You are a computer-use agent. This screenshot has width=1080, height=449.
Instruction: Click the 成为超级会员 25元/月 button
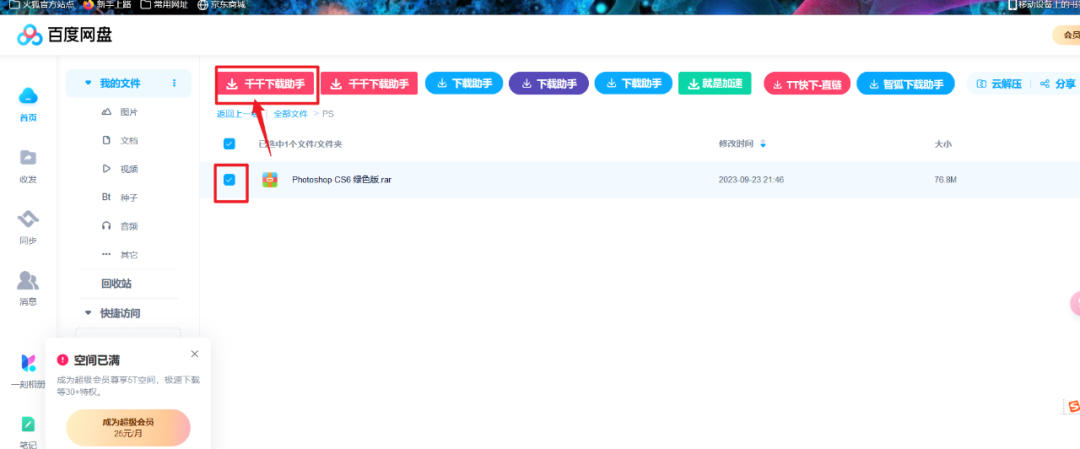(x=128, y=428)
